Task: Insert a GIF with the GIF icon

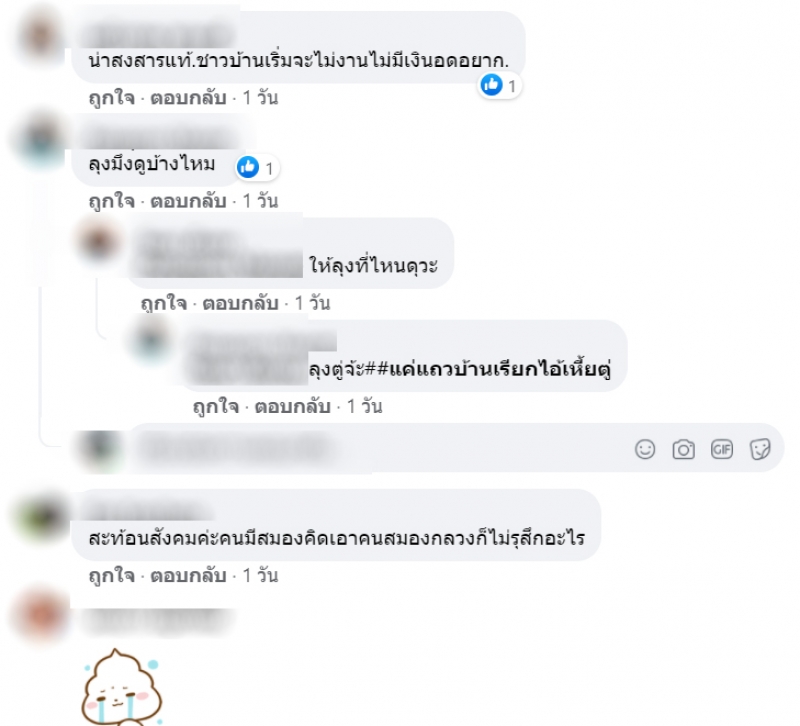Action: point(721,449)
